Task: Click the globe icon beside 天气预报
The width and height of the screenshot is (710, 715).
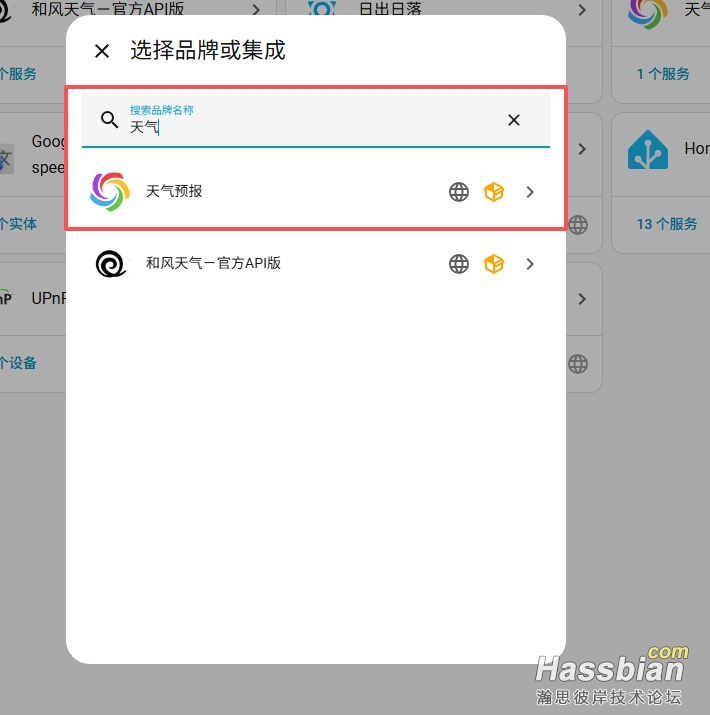Action: click(459, 192)
